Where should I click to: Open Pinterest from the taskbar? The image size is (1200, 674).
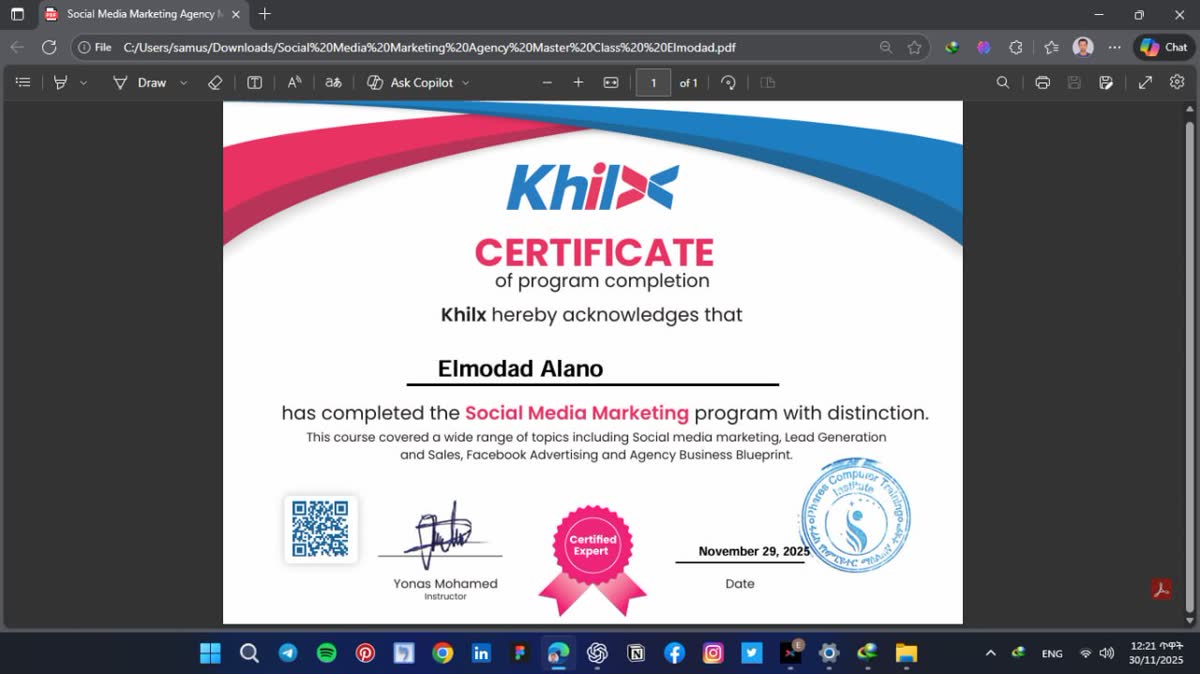[x=365, y=653]
